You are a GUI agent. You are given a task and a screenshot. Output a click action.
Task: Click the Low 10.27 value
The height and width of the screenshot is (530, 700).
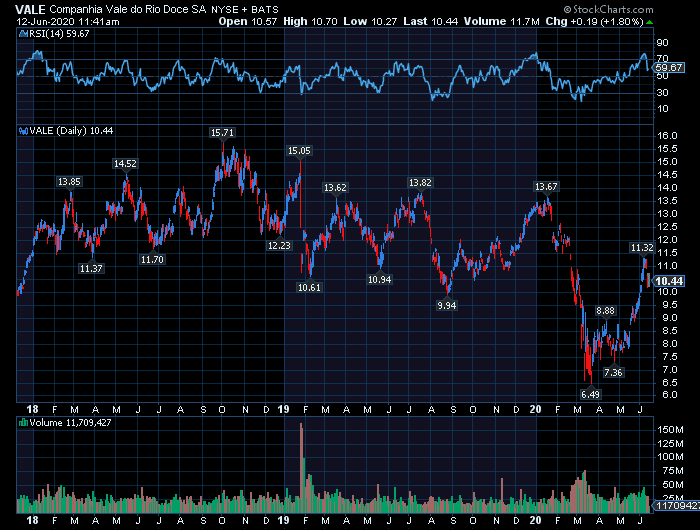pos(370,21)
